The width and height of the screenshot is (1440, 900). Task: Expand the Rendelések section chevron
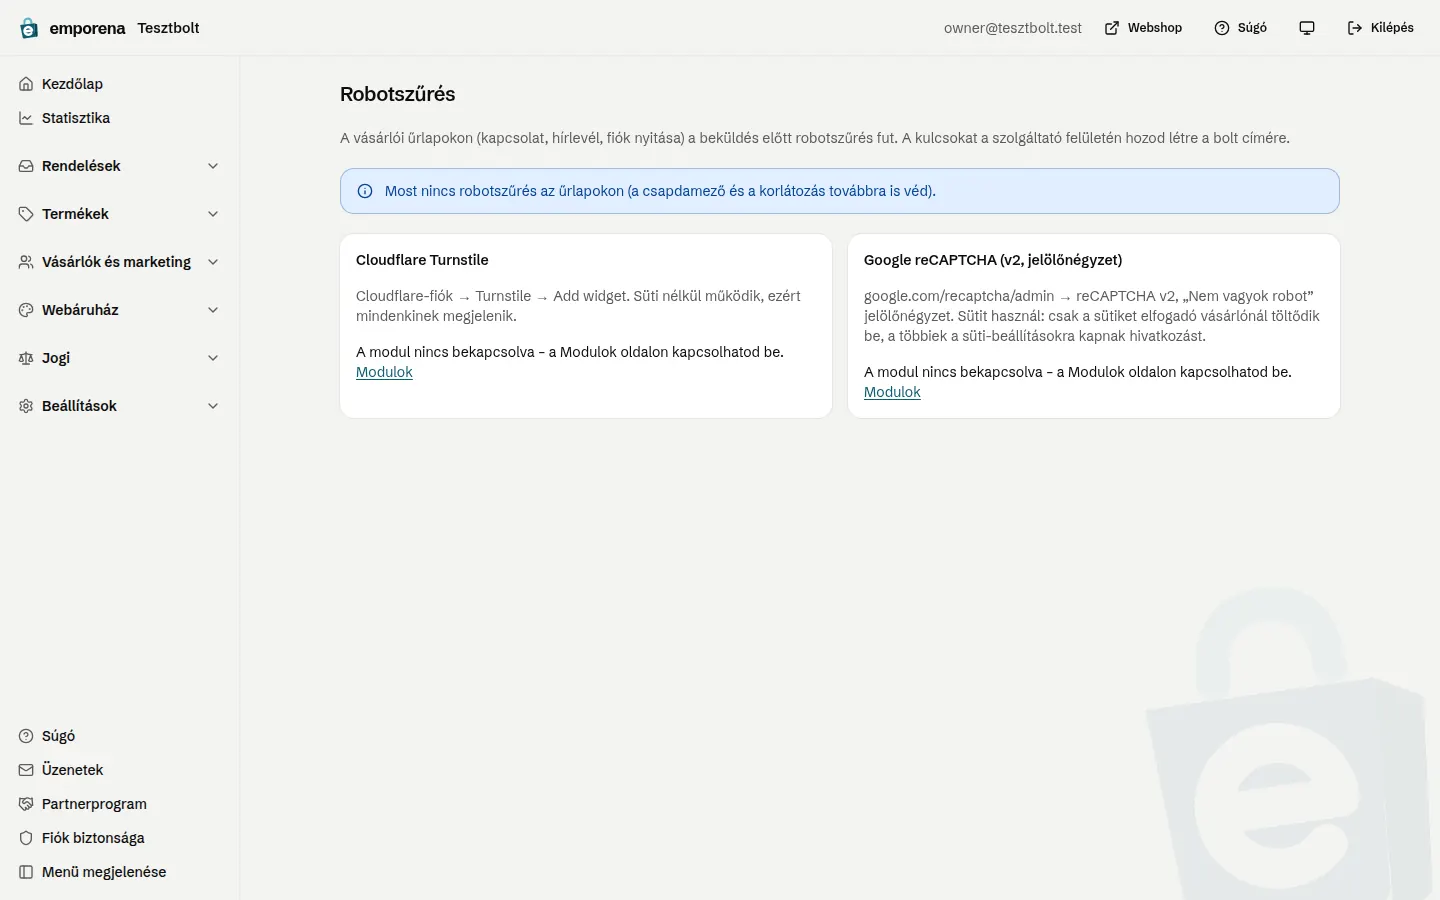(x=213, y=166)
